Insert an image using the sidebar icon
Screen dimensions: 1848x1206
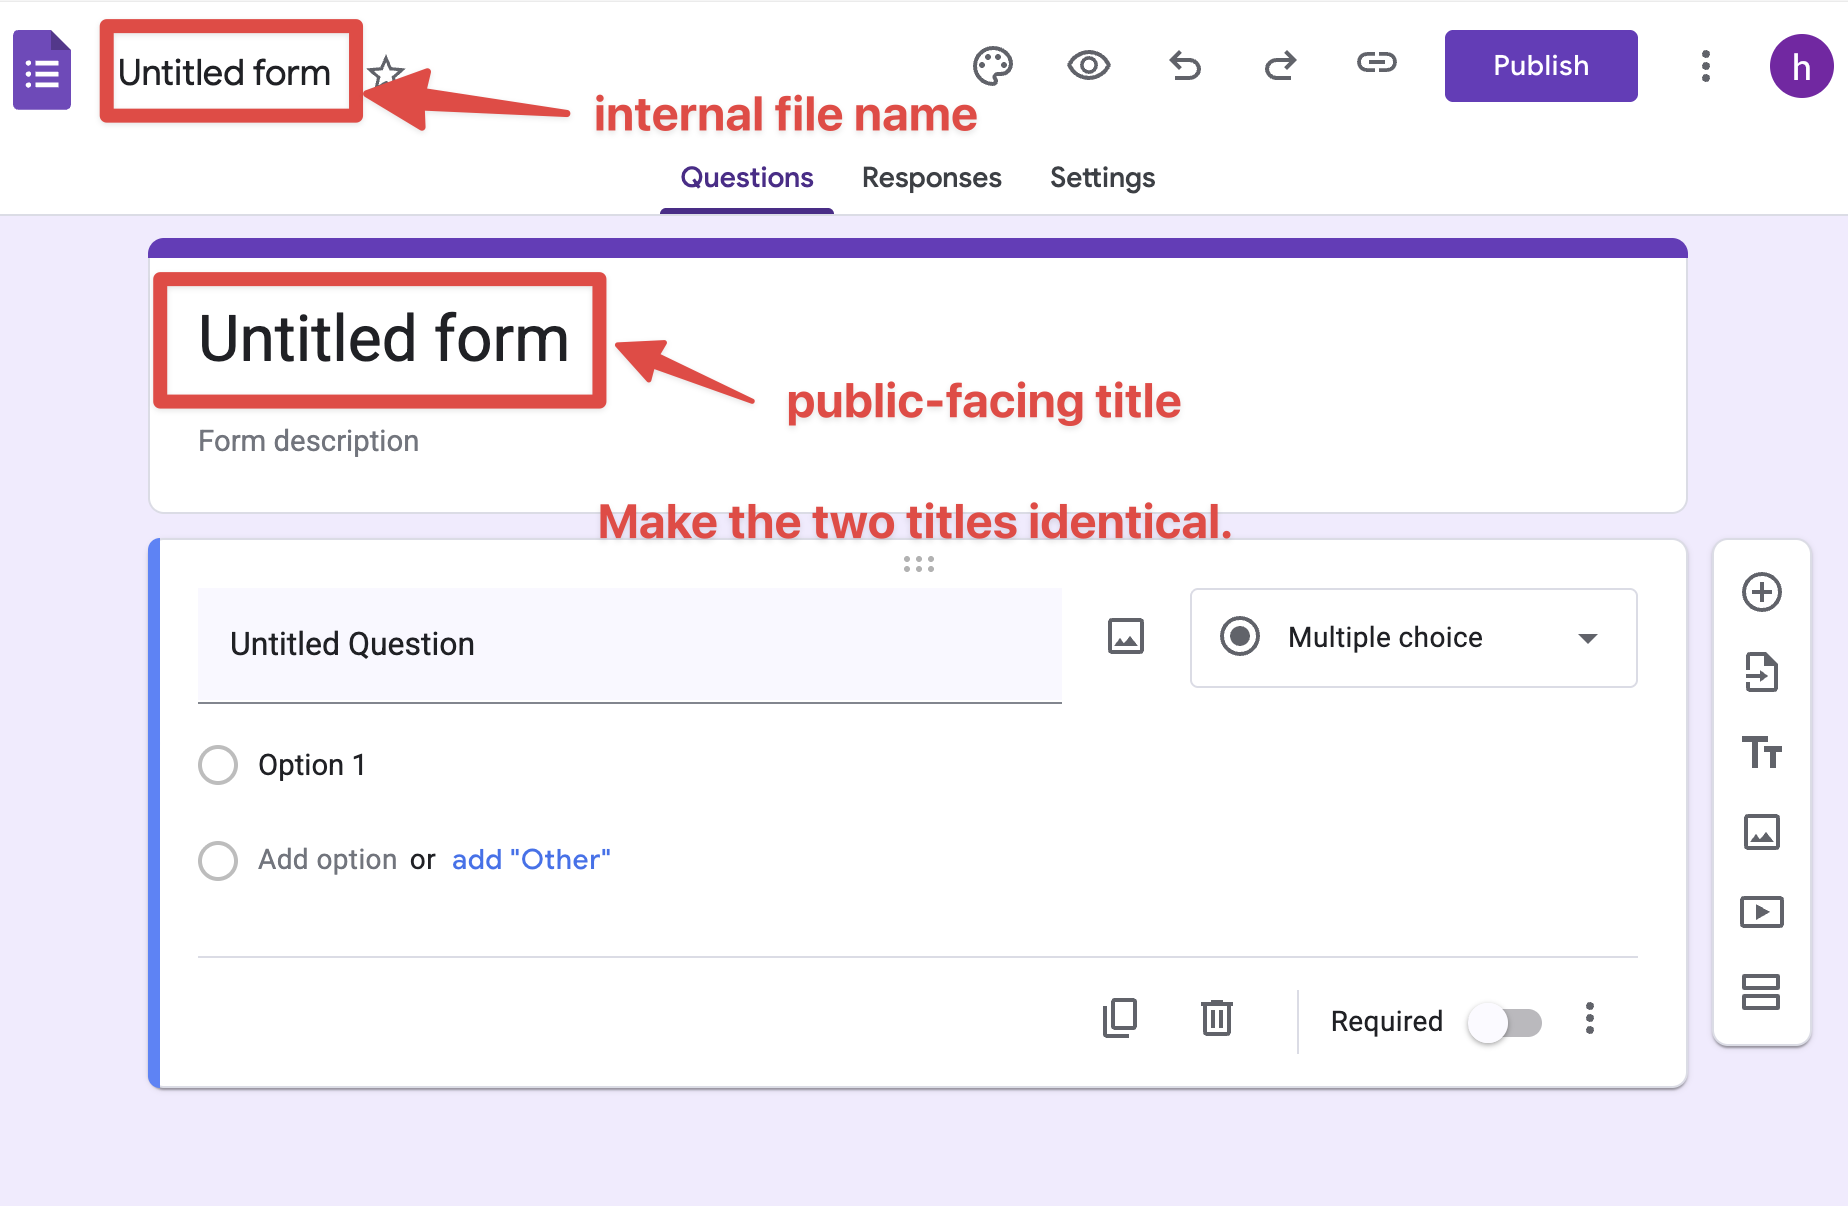click(1762, 832)
